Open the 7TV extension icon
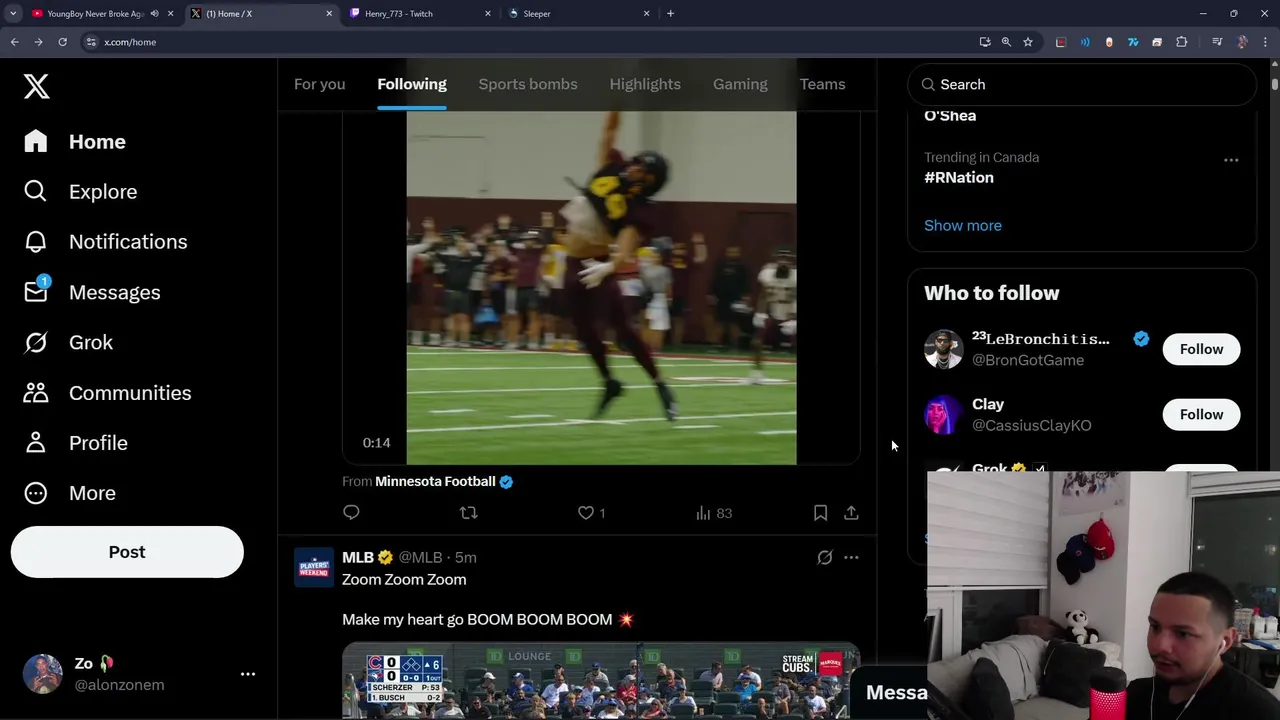The height and width of the screenshot is (720, 1280). pyautogui.click(x=1133, y=42)
